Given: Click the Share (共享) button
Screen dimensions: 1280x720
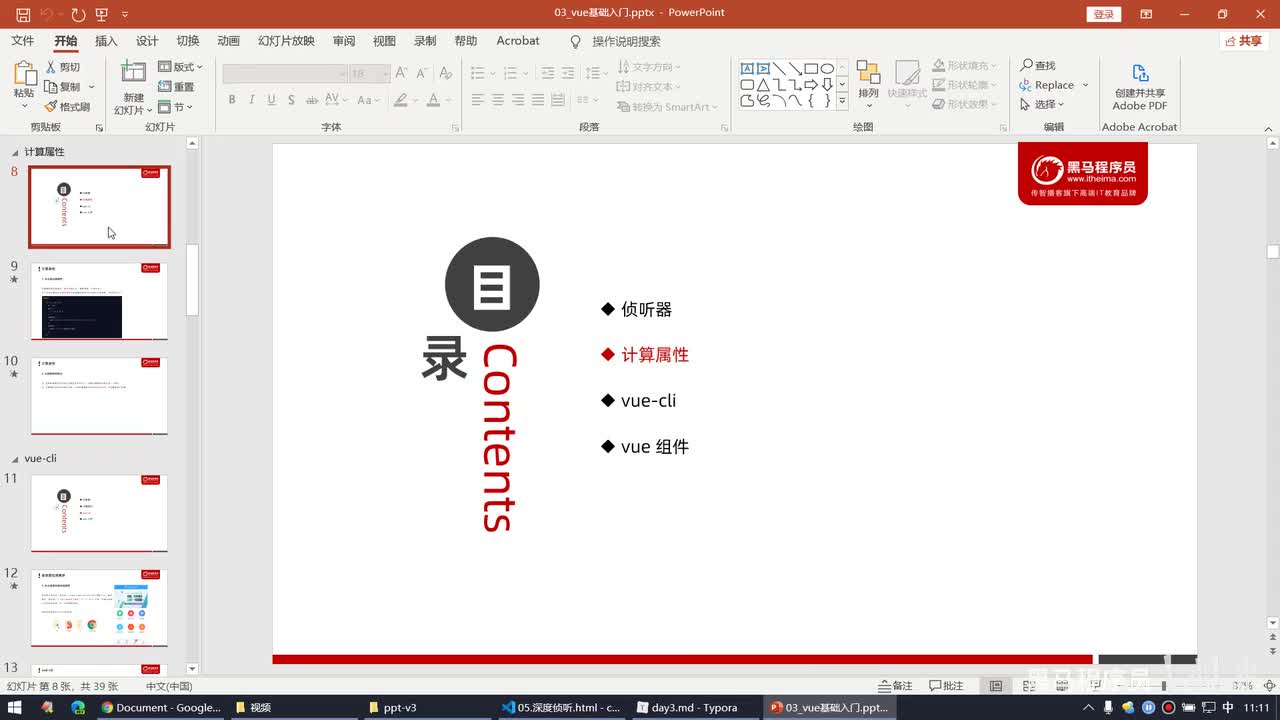Looking at the screenshot, I should pos(1244,41).
